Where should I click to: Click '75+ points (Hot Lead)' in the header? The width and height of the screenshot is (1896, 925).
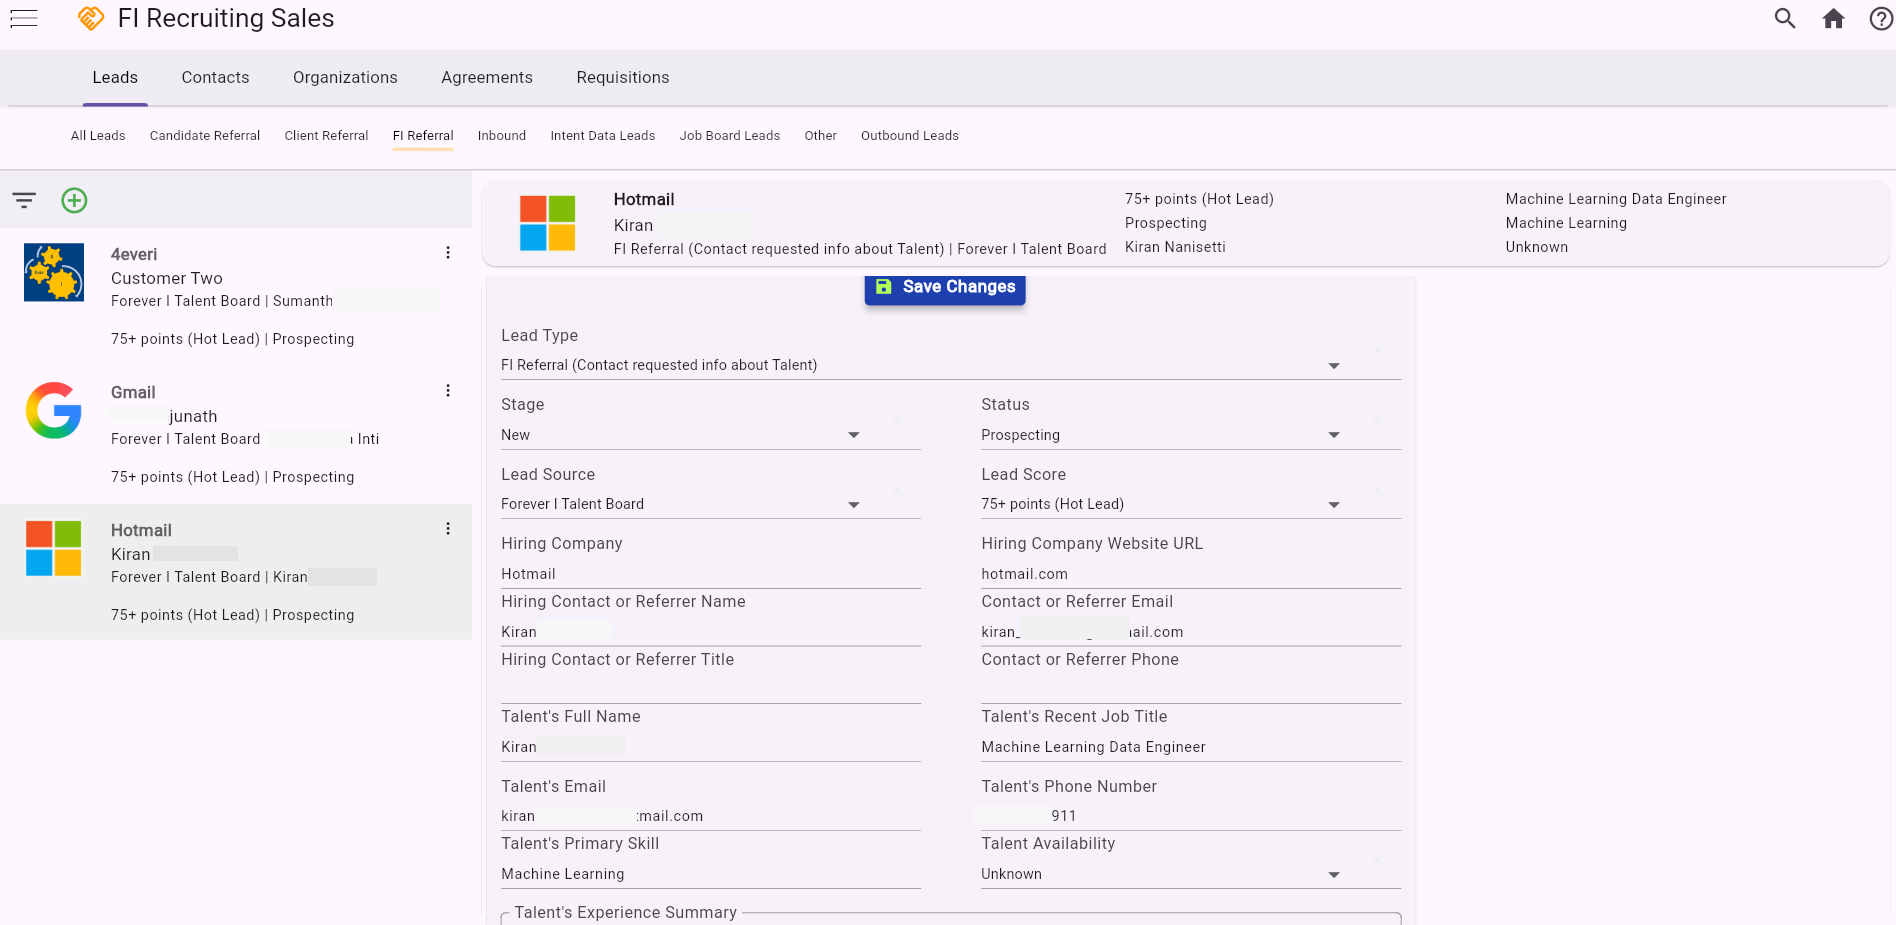1199,199
